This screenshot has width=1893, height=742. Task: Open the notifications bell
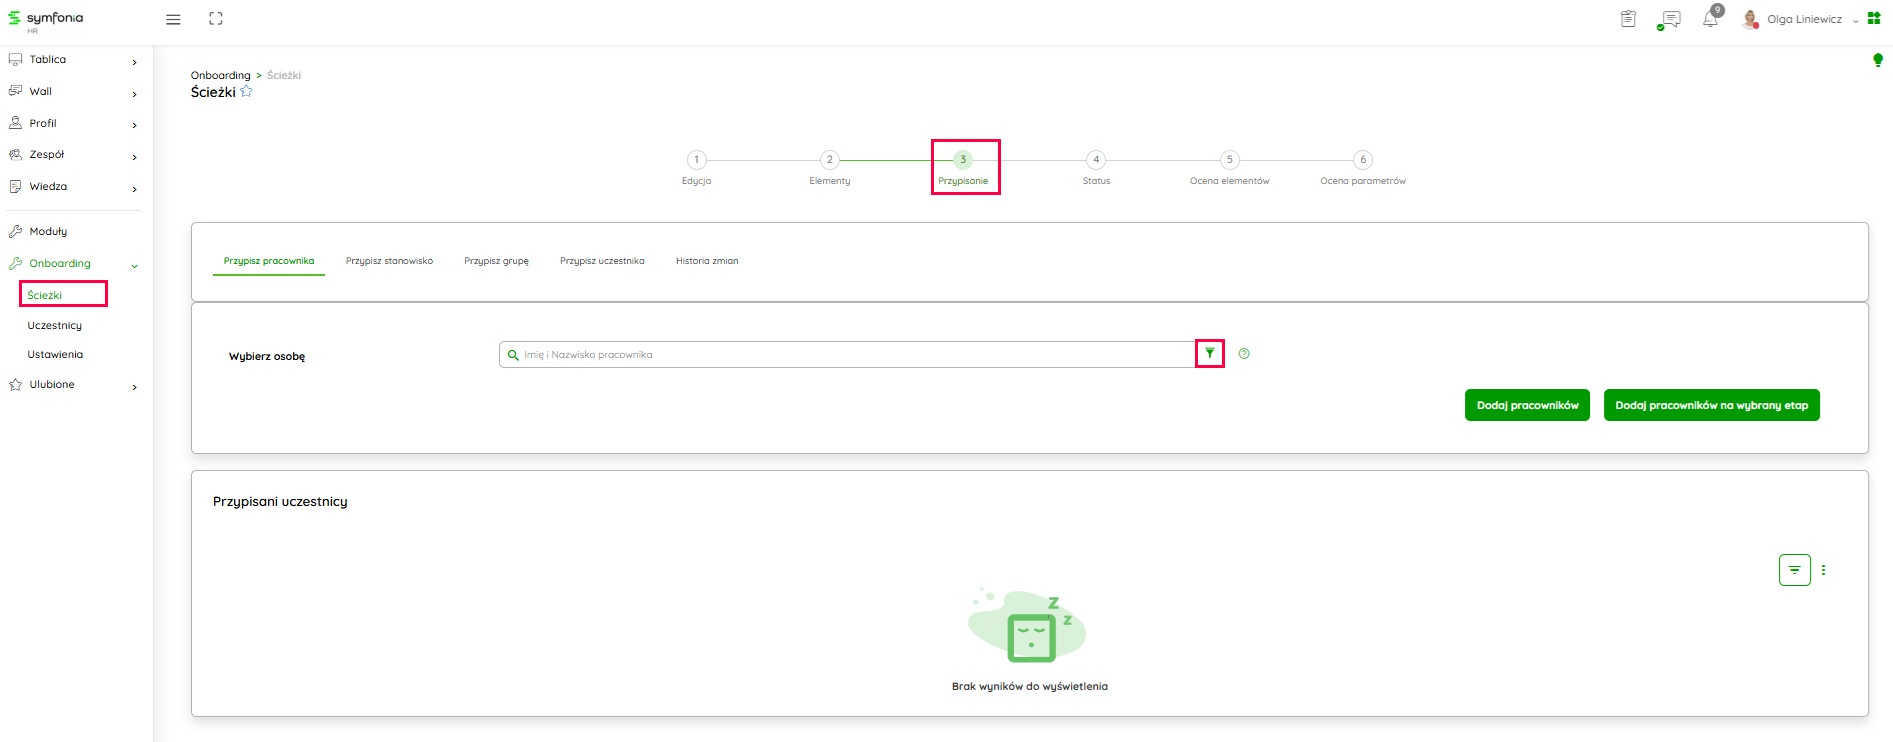[x=1711, y=19]
